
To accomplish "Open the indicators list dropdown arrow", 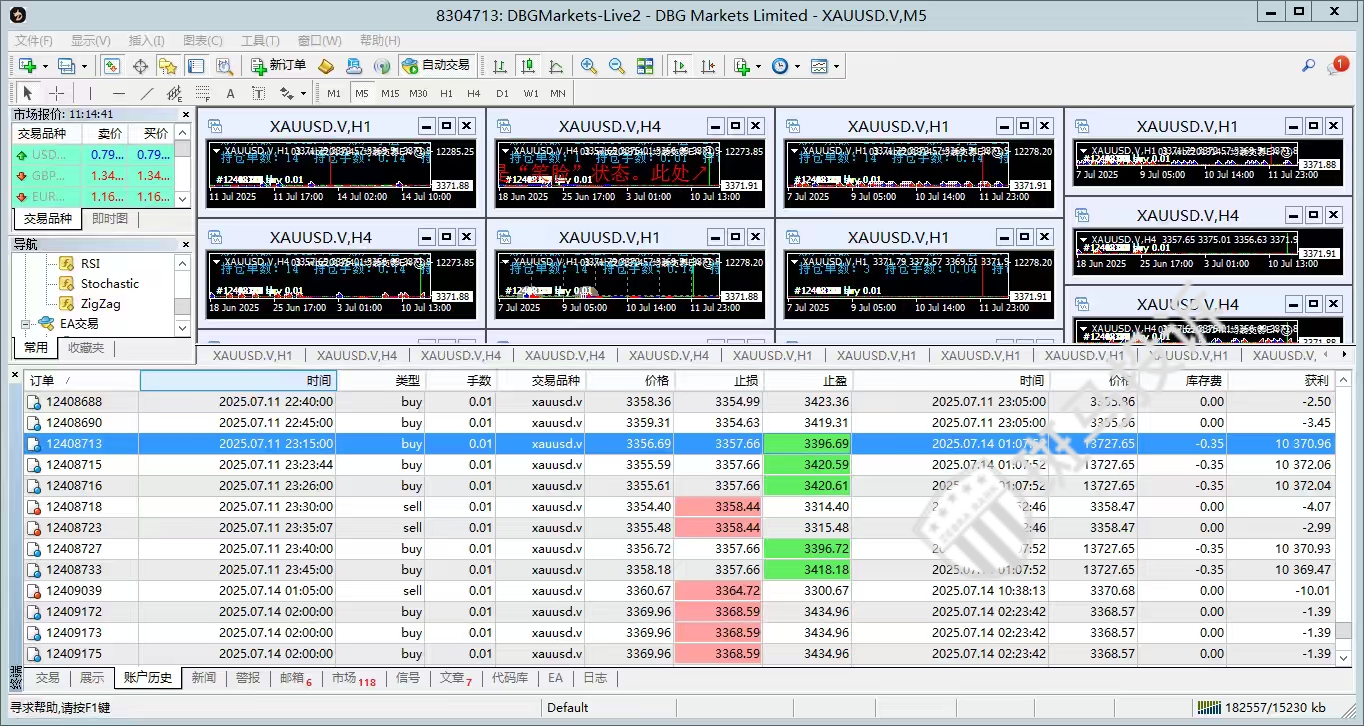I will 759,66.
